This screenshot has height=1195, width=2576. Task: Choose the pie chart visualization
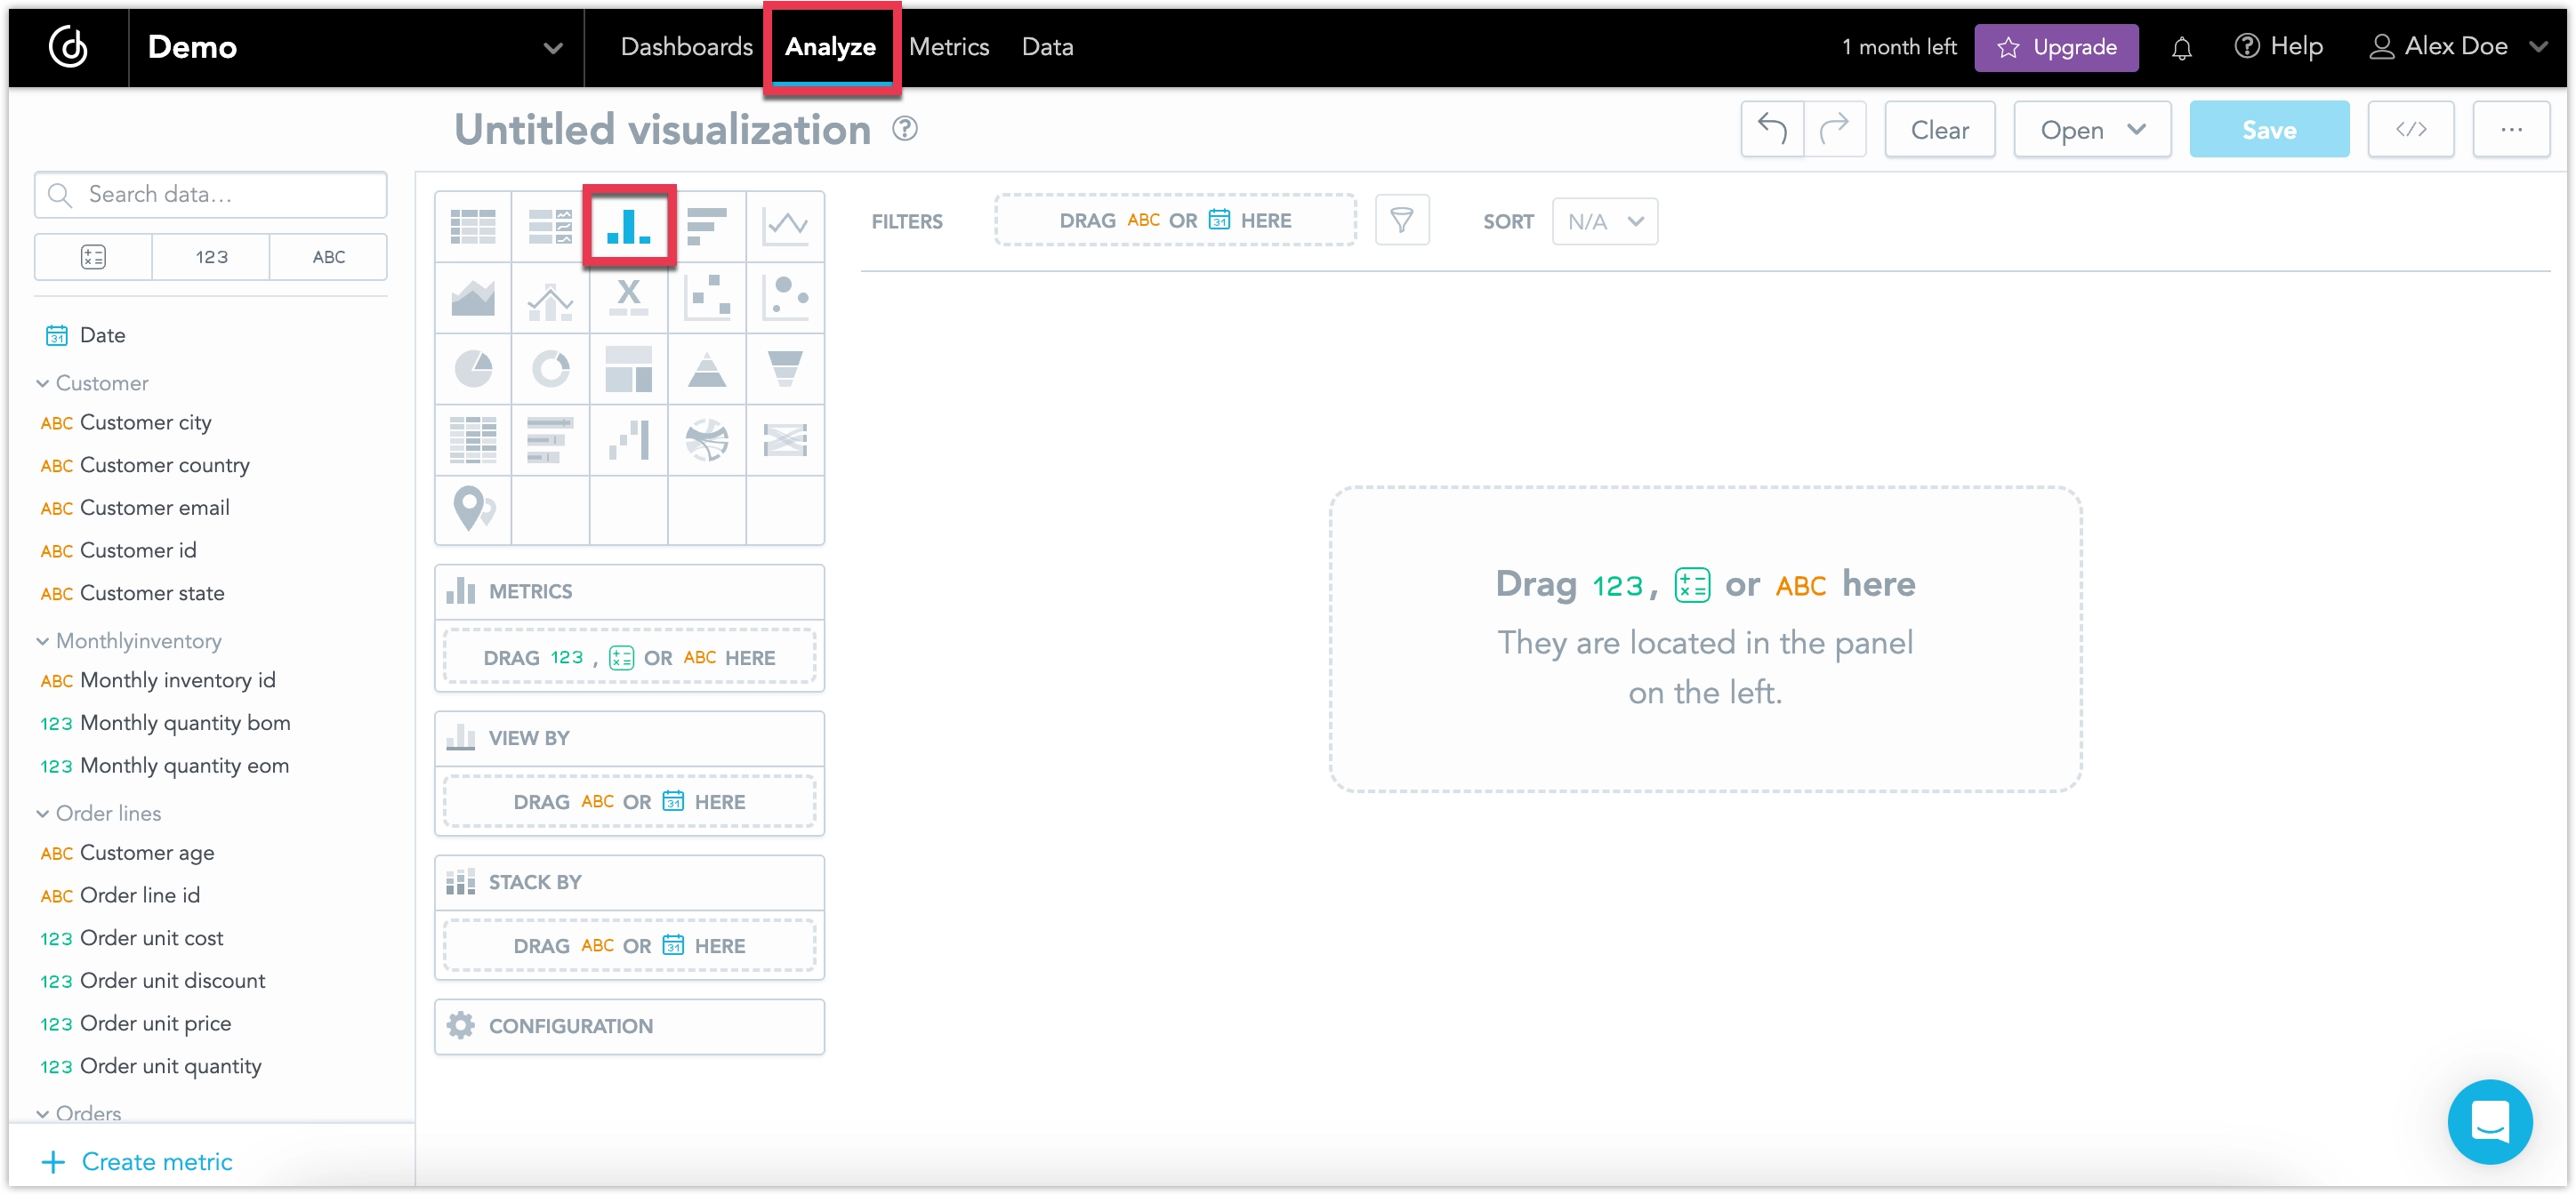tap(472, 368)
